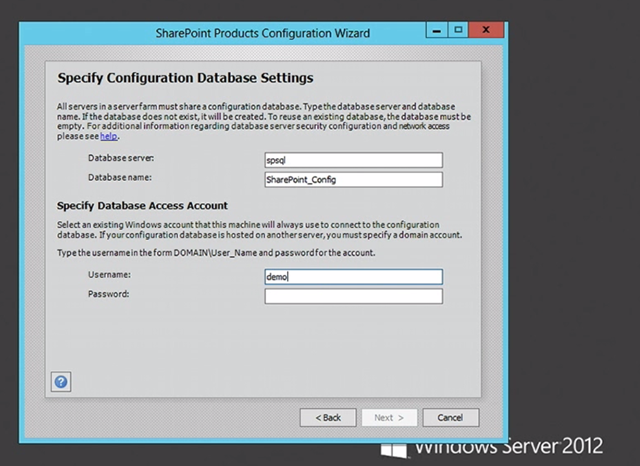Close the wizard with the red X
The height and width of the screenshot is (466, 640).
pos(486,30)
